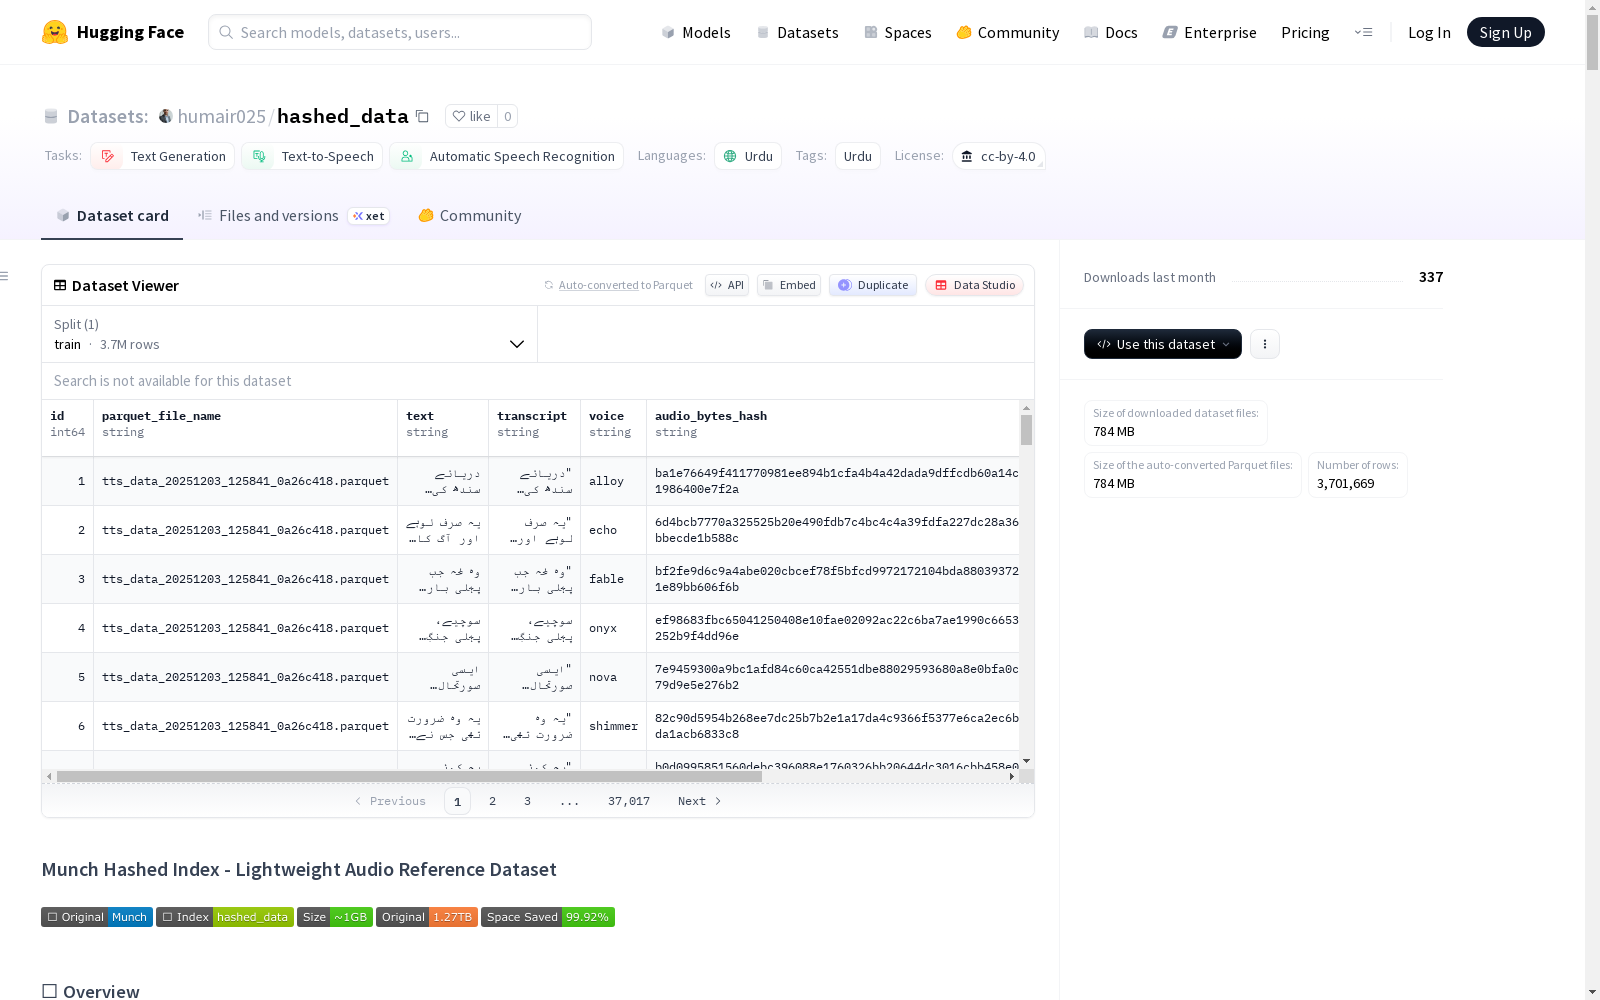Click the like count number
The image size is (1600, 1000).
(x=508, y=116)
